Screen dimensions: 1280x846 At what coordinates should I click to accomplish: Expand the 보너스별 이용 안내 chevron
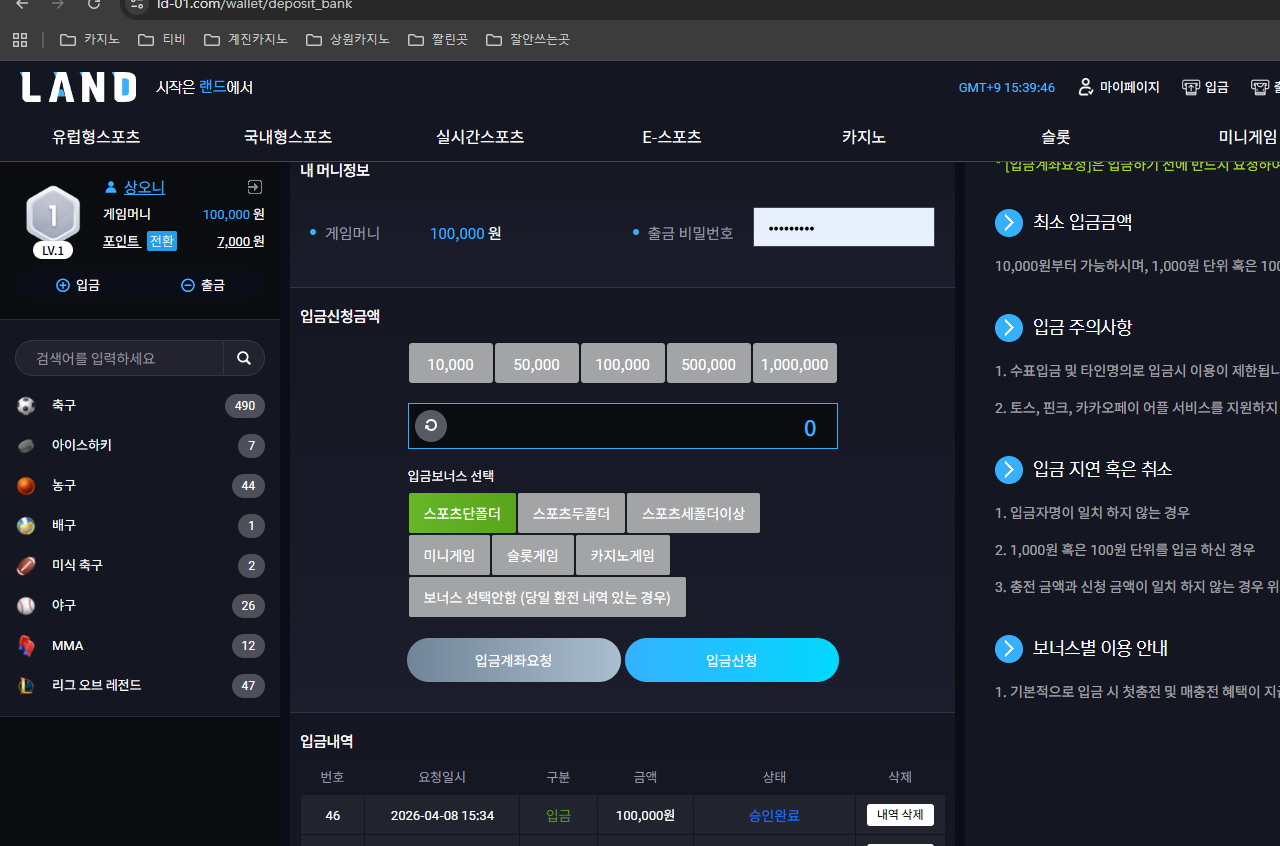point(1009,648)
